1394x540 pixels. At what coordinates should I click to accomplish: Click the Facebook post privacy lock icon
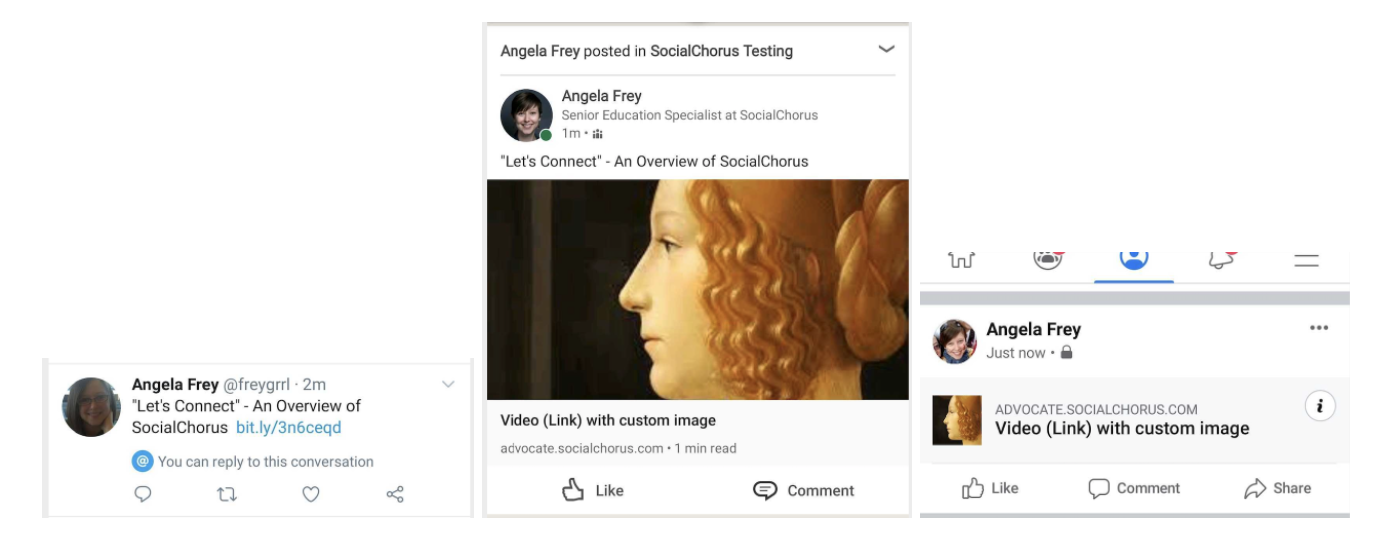[1066, 353]
